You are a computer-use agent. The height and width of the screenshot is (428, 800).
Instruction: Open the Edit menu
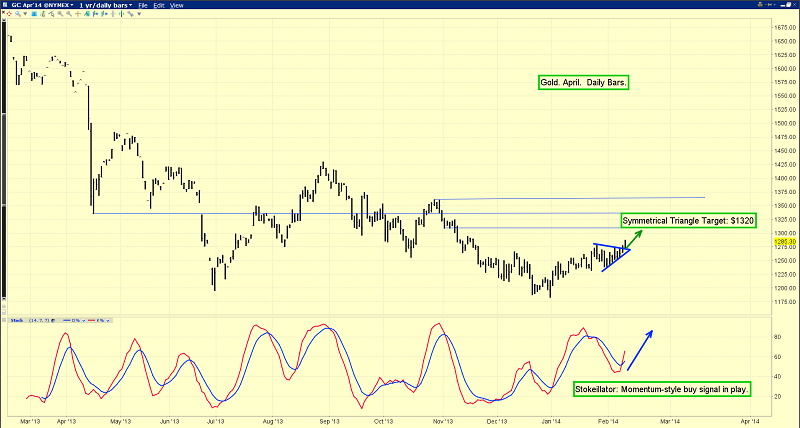coord(160,6)
